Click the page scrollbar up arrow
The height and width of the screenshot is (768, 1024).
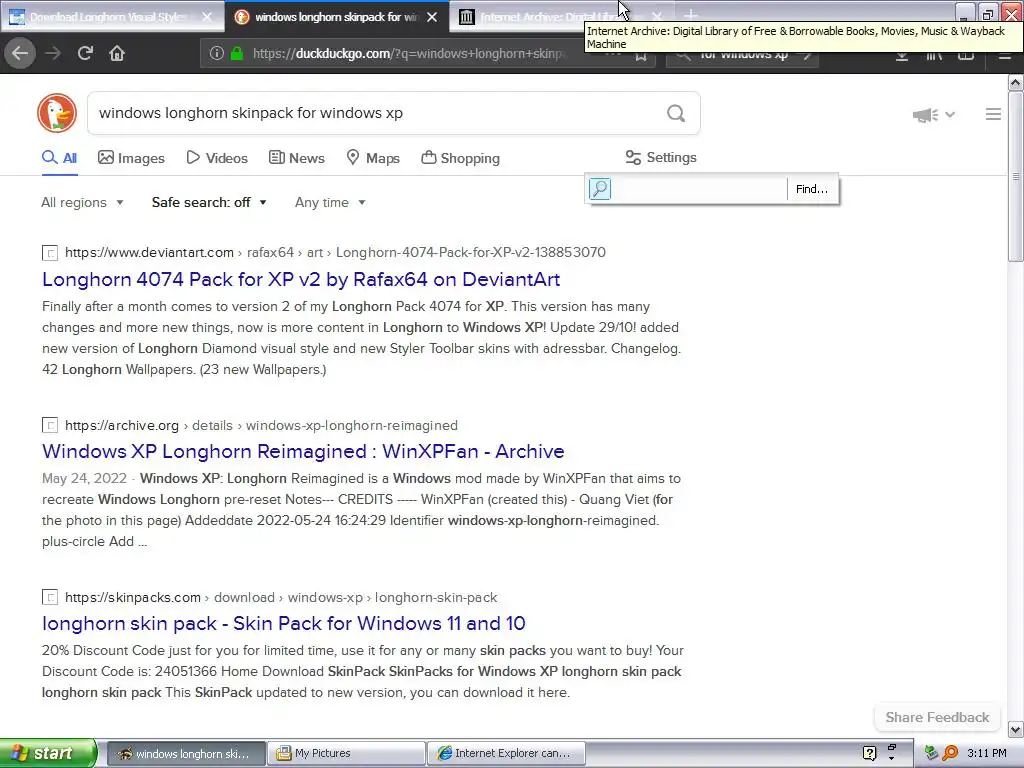coord(1016,82)
